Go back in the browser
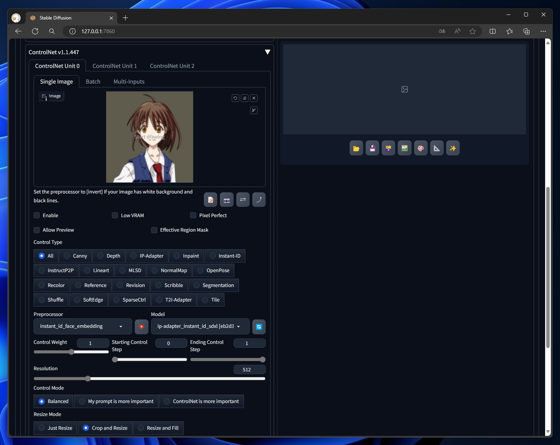The width and height of the screenshot is (560, 445). point(18,31)
